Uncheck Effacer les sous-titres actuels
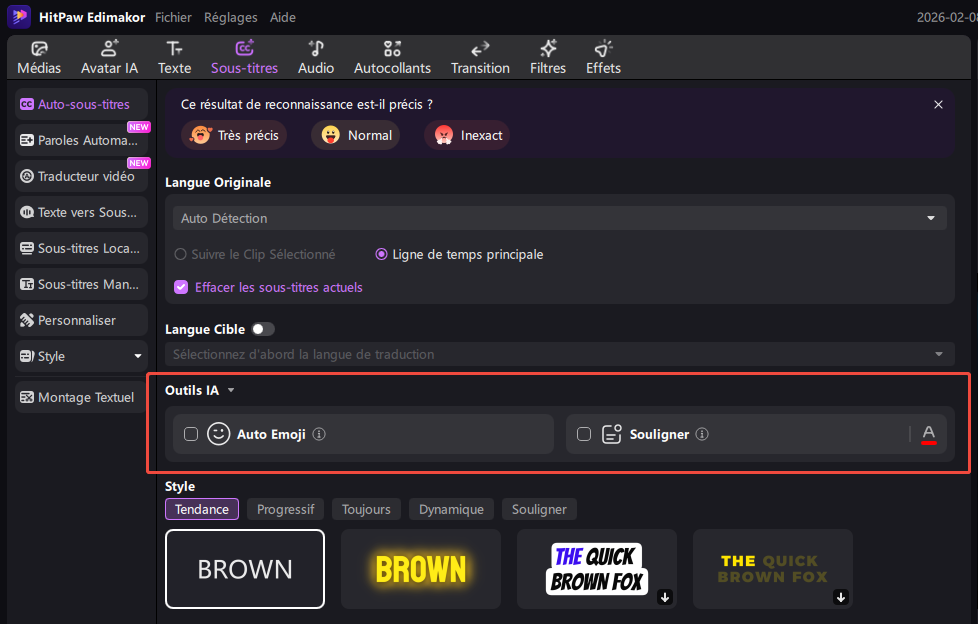 pyautogui.click(x=181, y=287)
